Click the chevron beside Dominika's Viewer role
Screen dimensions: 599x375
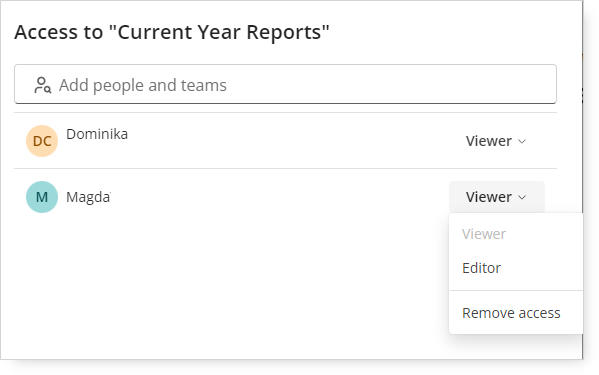[x=522, y=141]
